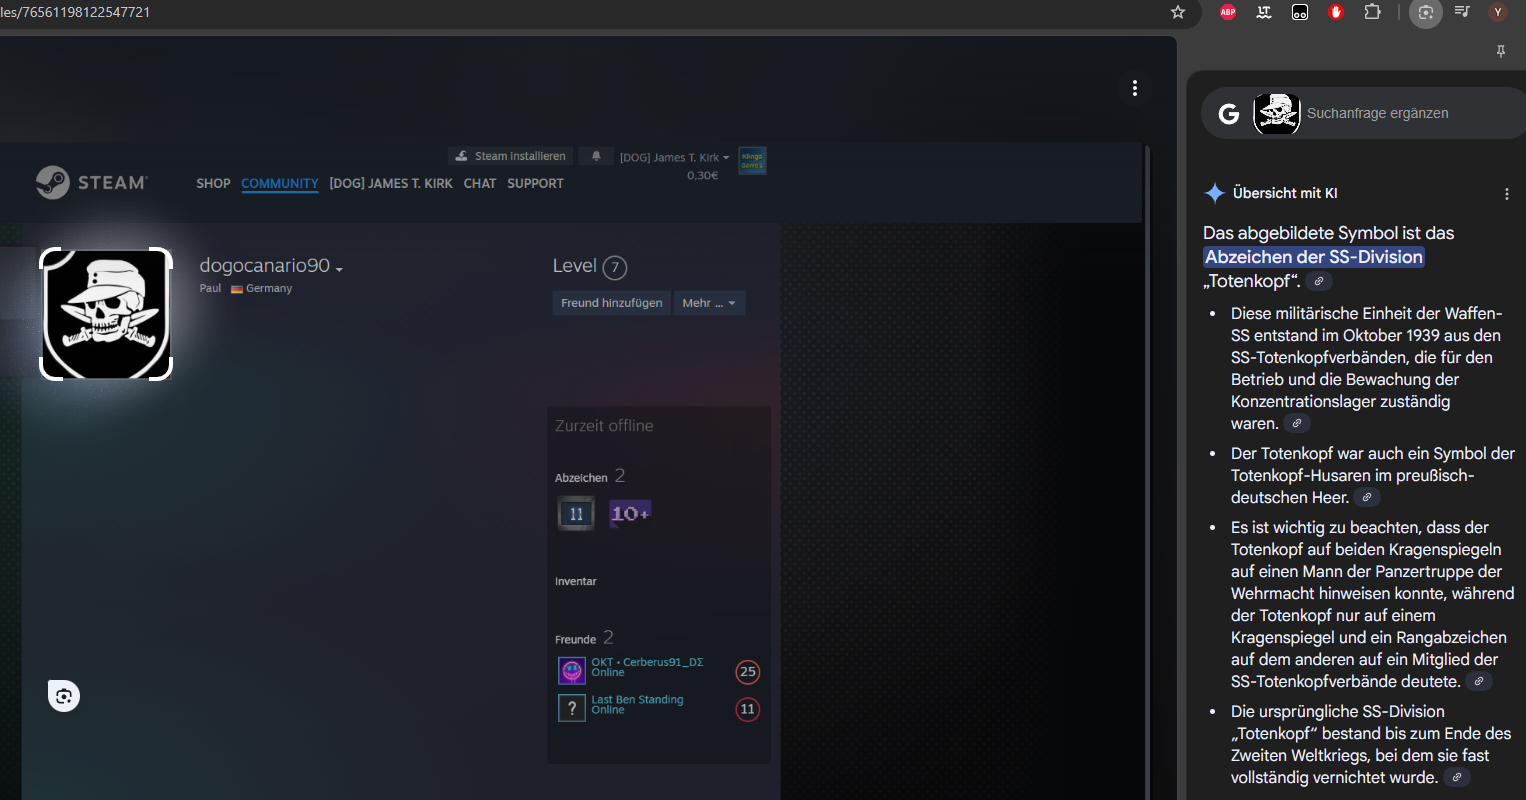Open the media controls icon
Image resolution: width=1526 pixels, height=800 pixels.
click(1462, 12)
